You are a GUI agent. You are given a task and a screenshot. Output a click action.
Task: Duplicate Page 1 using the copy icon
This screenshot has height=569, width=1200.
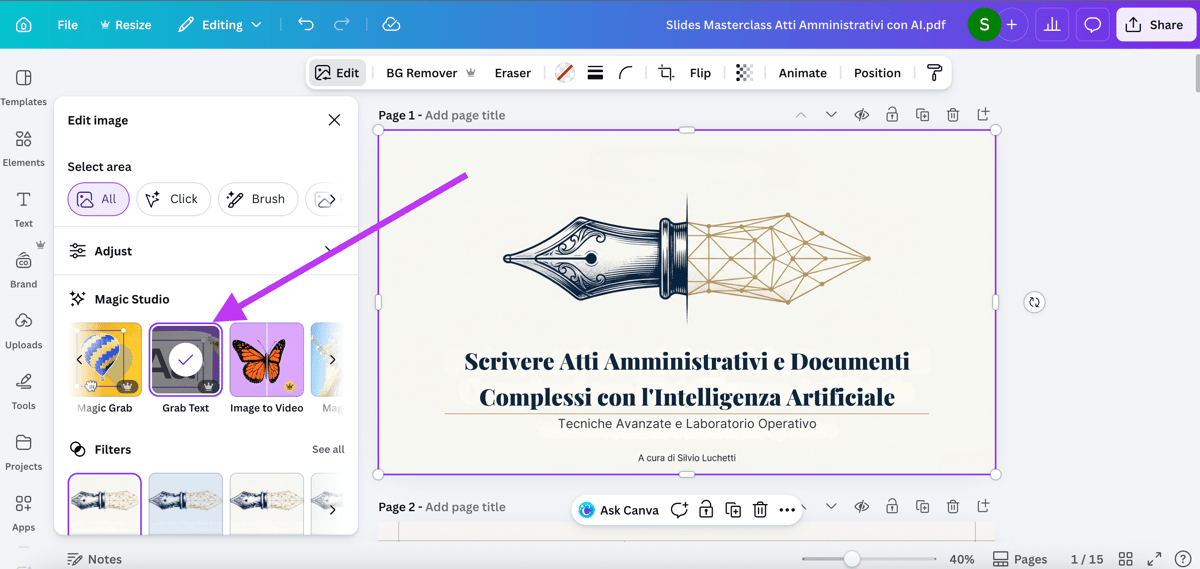click(x=922, y=115)
